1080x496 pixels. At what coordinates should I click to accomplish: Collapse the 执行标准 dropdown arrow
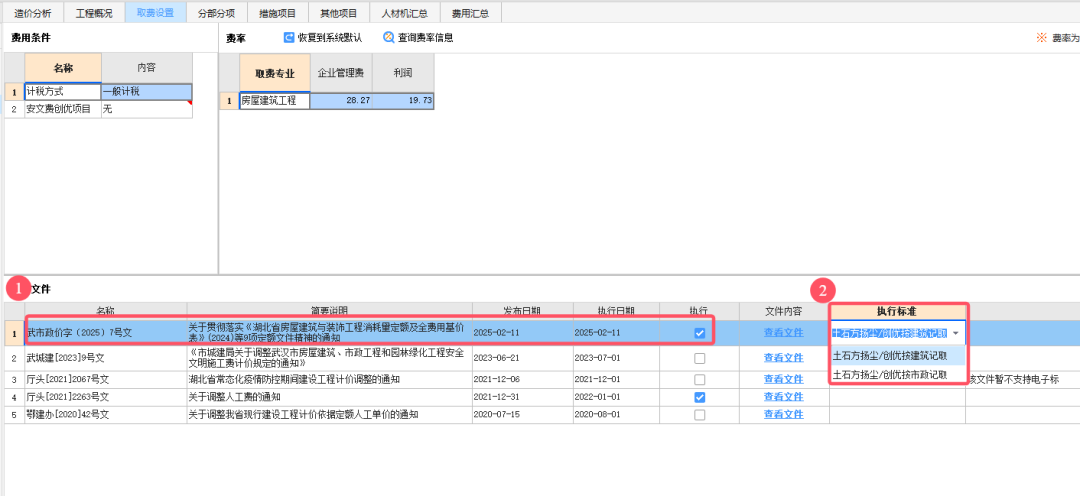click(955, 333)
